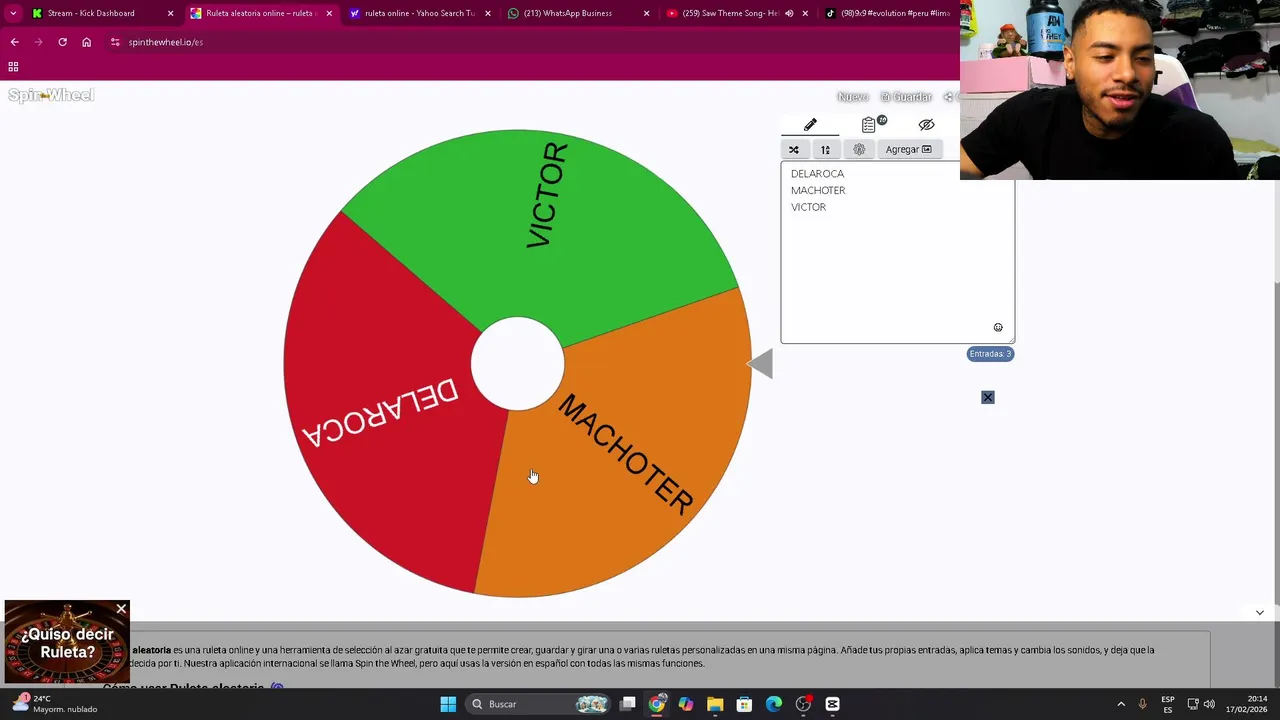Open Copilot from the taskbar
Image resolution: width=1280 pixels, height=720 pixels.
point(686,704)
